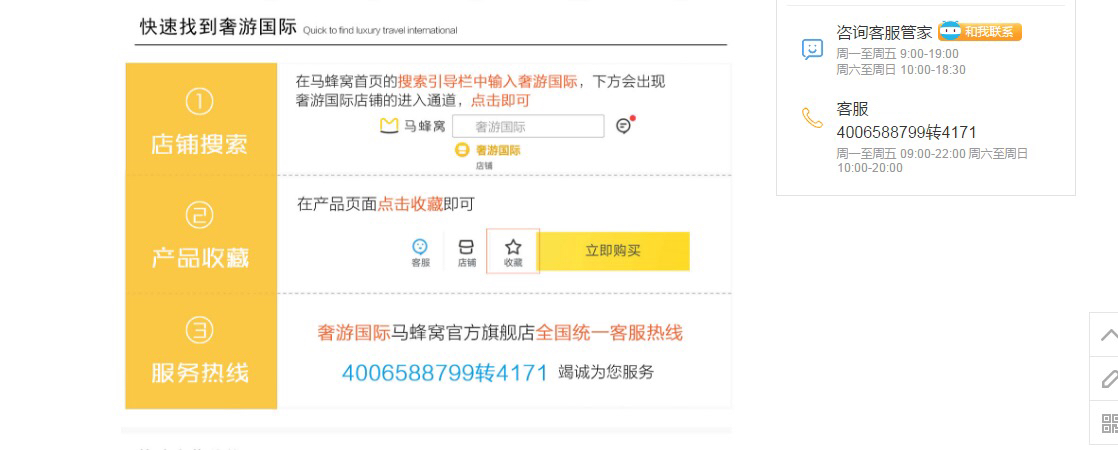Click the 马蜂窝 logo in the search illustration
The image size is (1118, 450).
tap(413, 126)
